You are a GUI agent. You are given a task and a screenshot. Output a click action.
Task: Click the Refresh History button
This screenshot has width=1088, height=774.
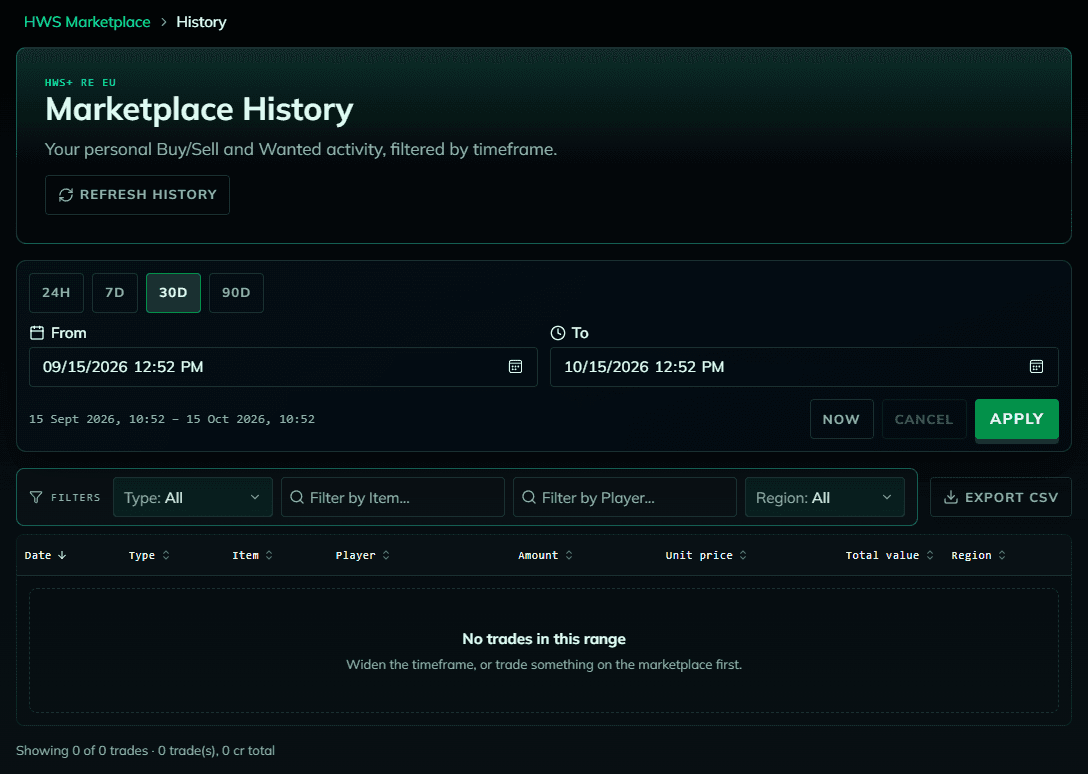137,195
